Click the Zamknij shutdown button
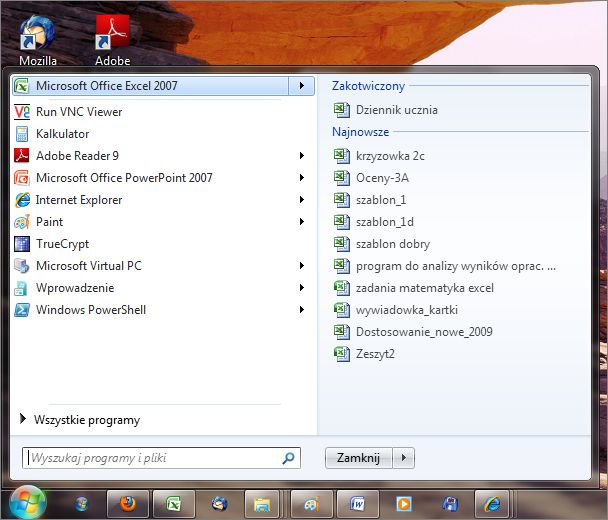608x520 pixels. (359, 458)
